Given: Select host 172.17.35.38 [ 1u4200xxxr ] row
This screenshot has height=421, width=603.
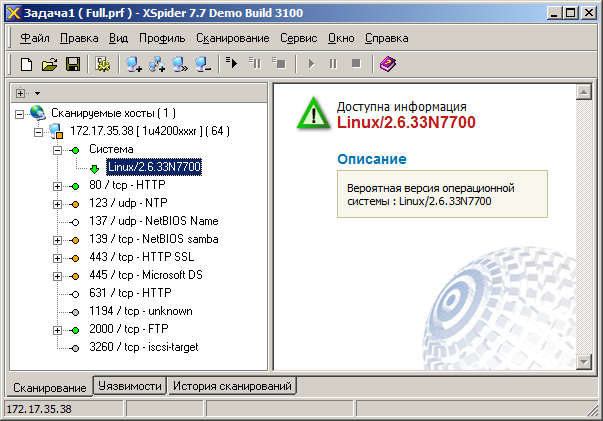Looking at the screenshot, I should [x=150, y=131].
